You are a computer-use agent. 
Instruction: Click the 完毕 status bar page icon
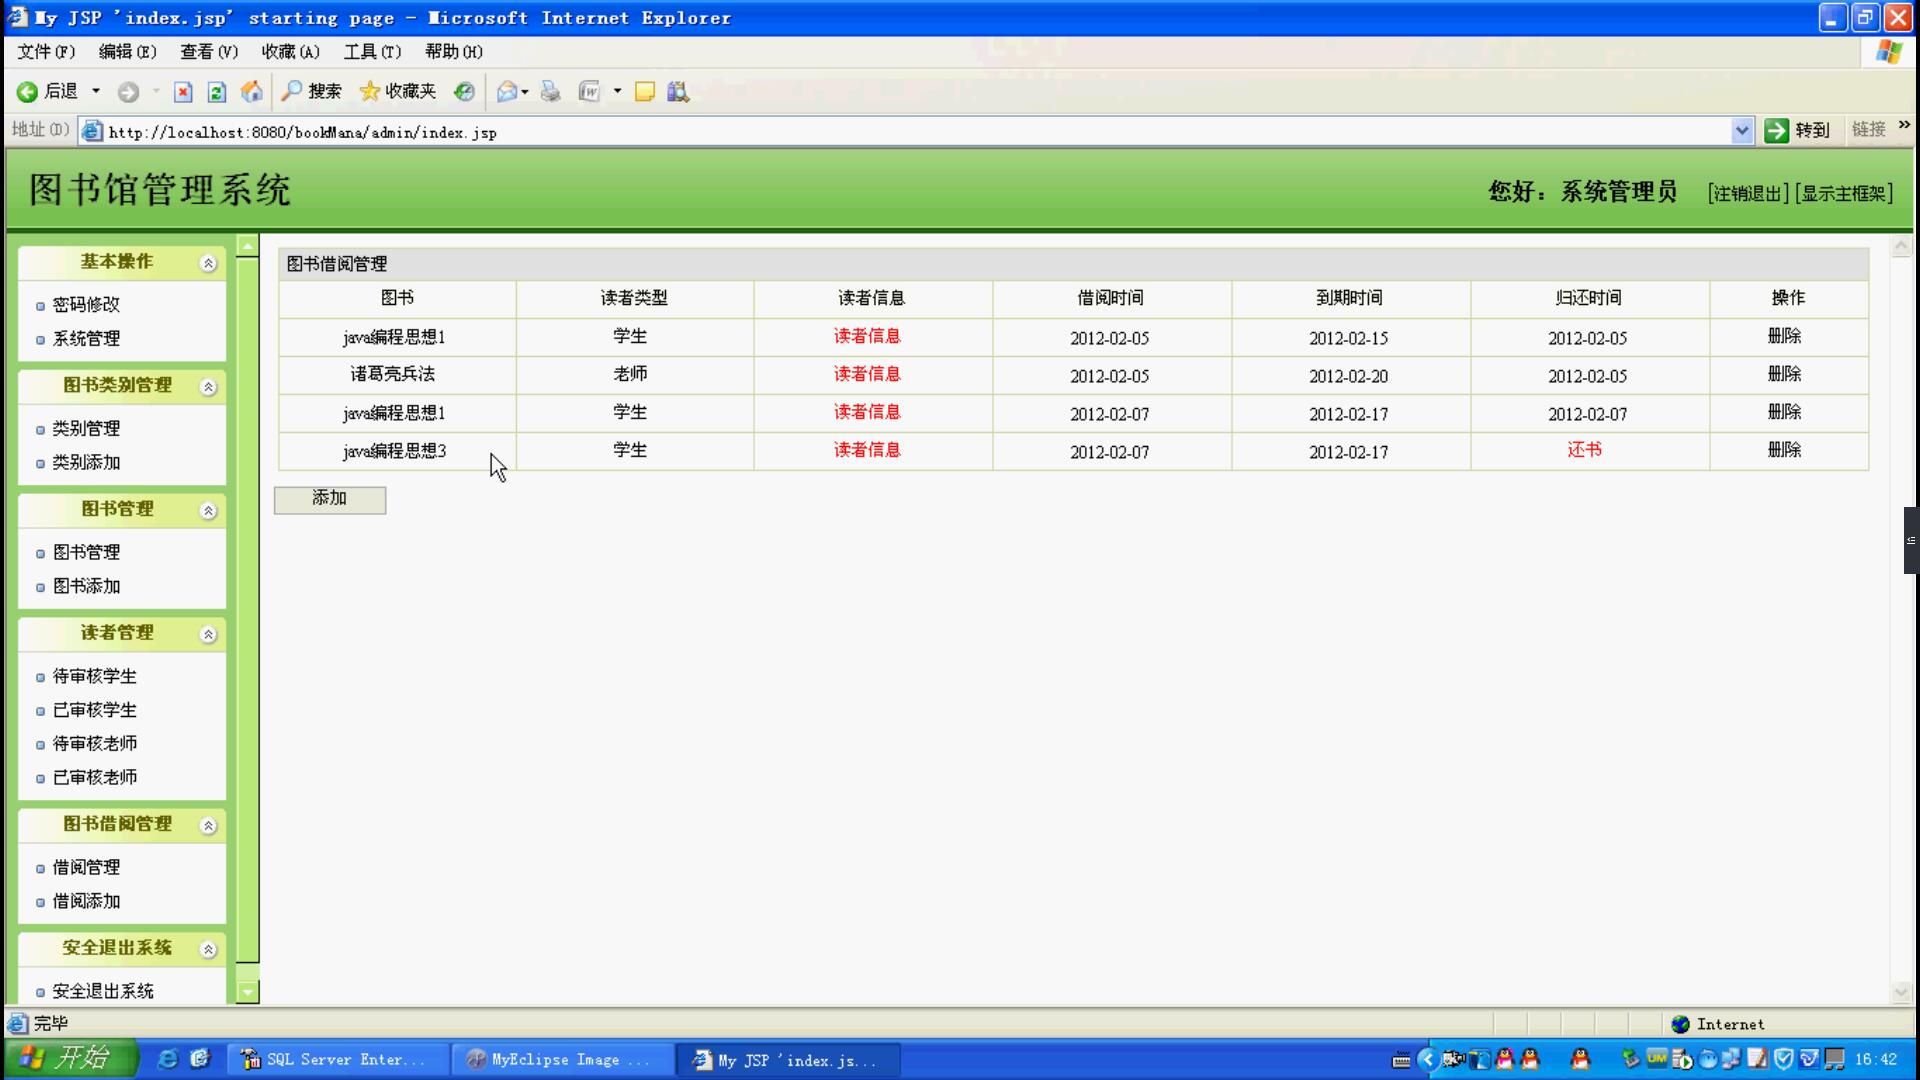click(x=17, y=1023)
